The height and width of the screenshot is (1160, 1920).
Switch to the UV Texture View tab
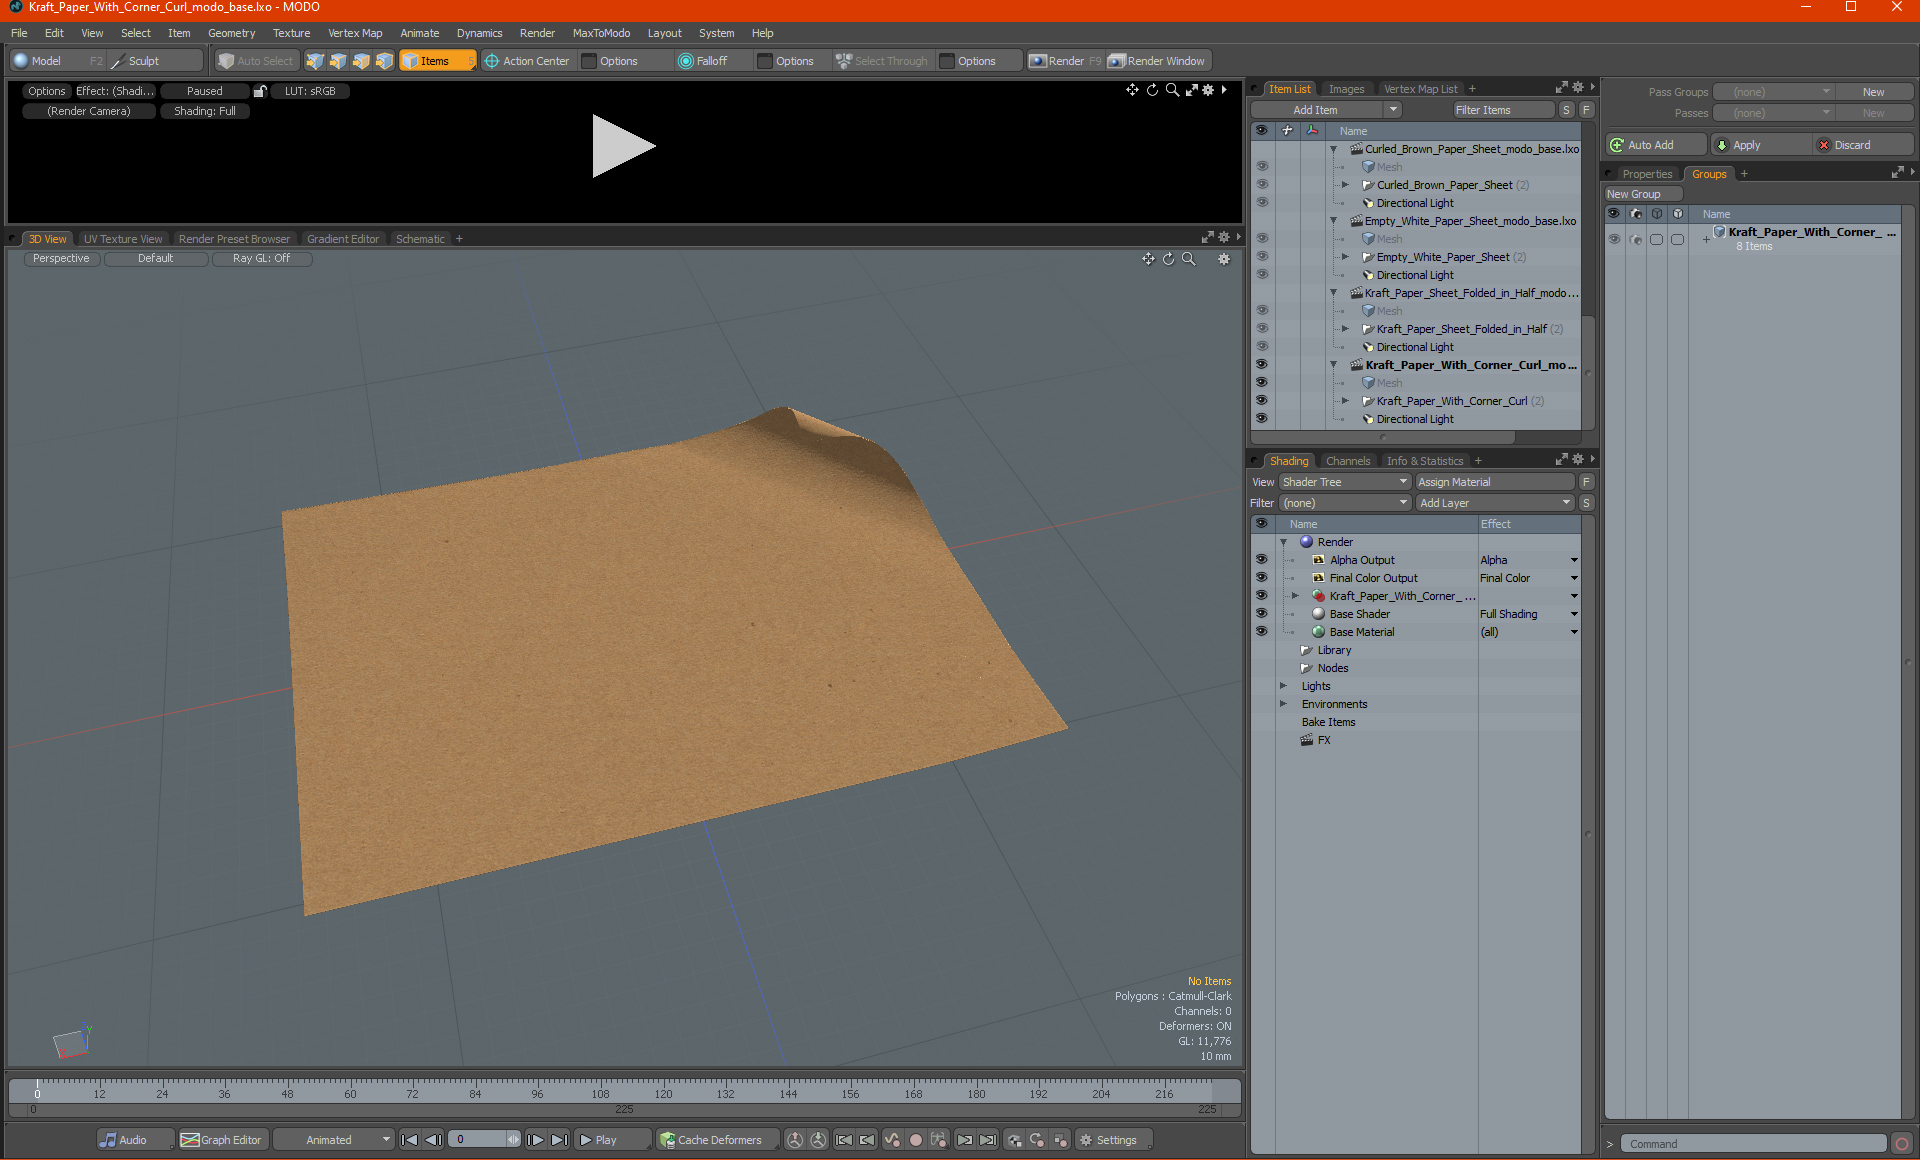(121, 237)
